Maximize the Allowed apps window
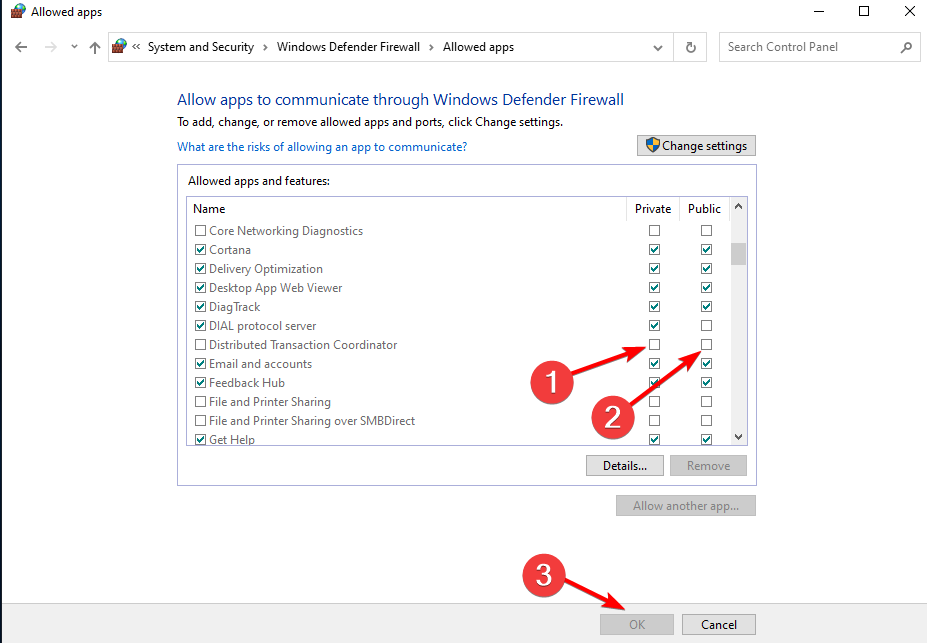 [864, 11]
